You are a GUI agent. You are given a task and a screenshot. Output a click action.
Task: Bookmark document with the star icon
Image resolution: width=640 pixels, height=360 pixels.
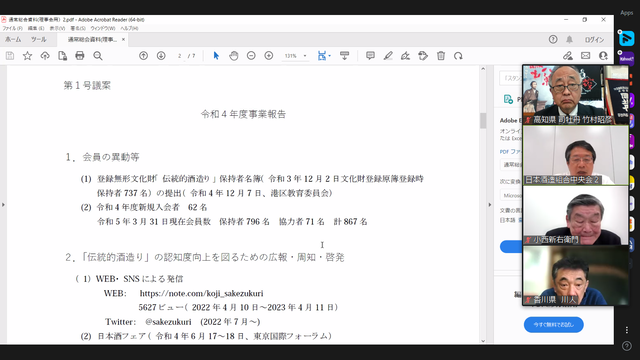pos(27,56)
